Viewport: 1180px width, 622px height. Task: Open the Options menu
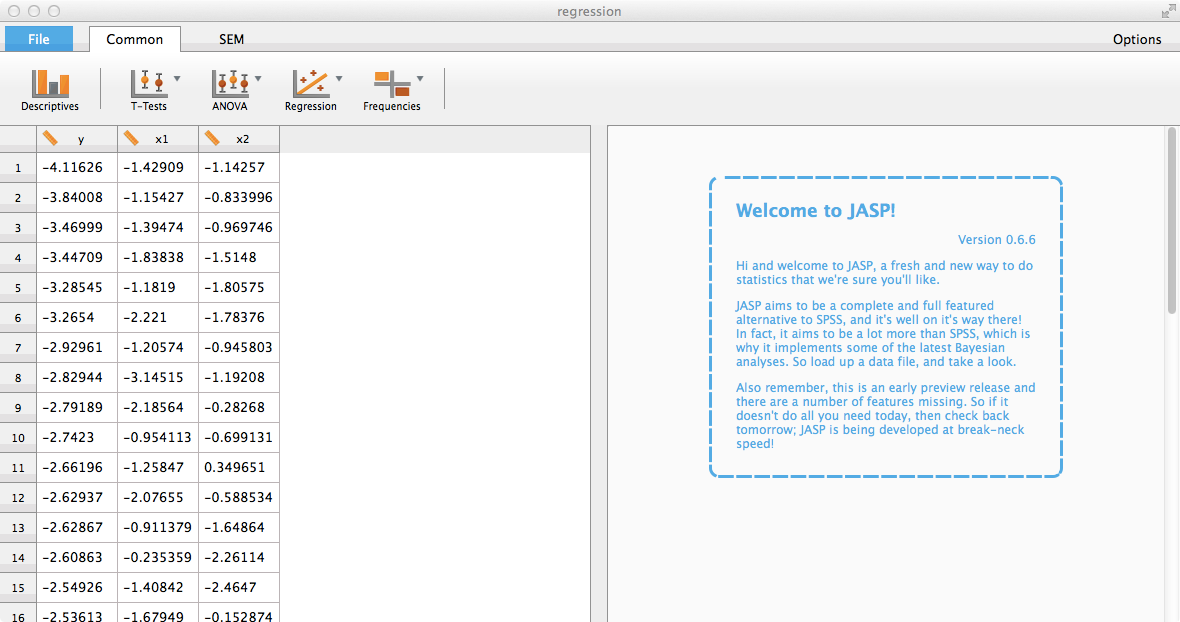(1137, 39)
